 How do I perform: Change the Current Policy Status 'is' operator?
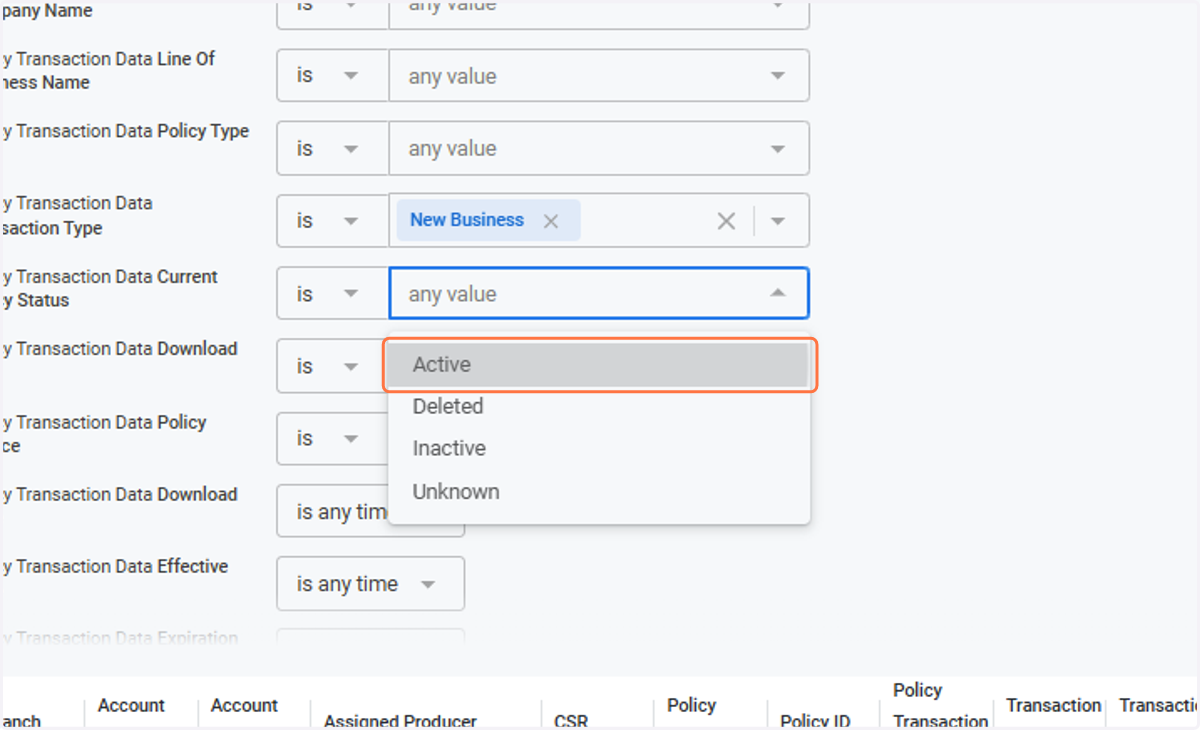pos(332,293)
